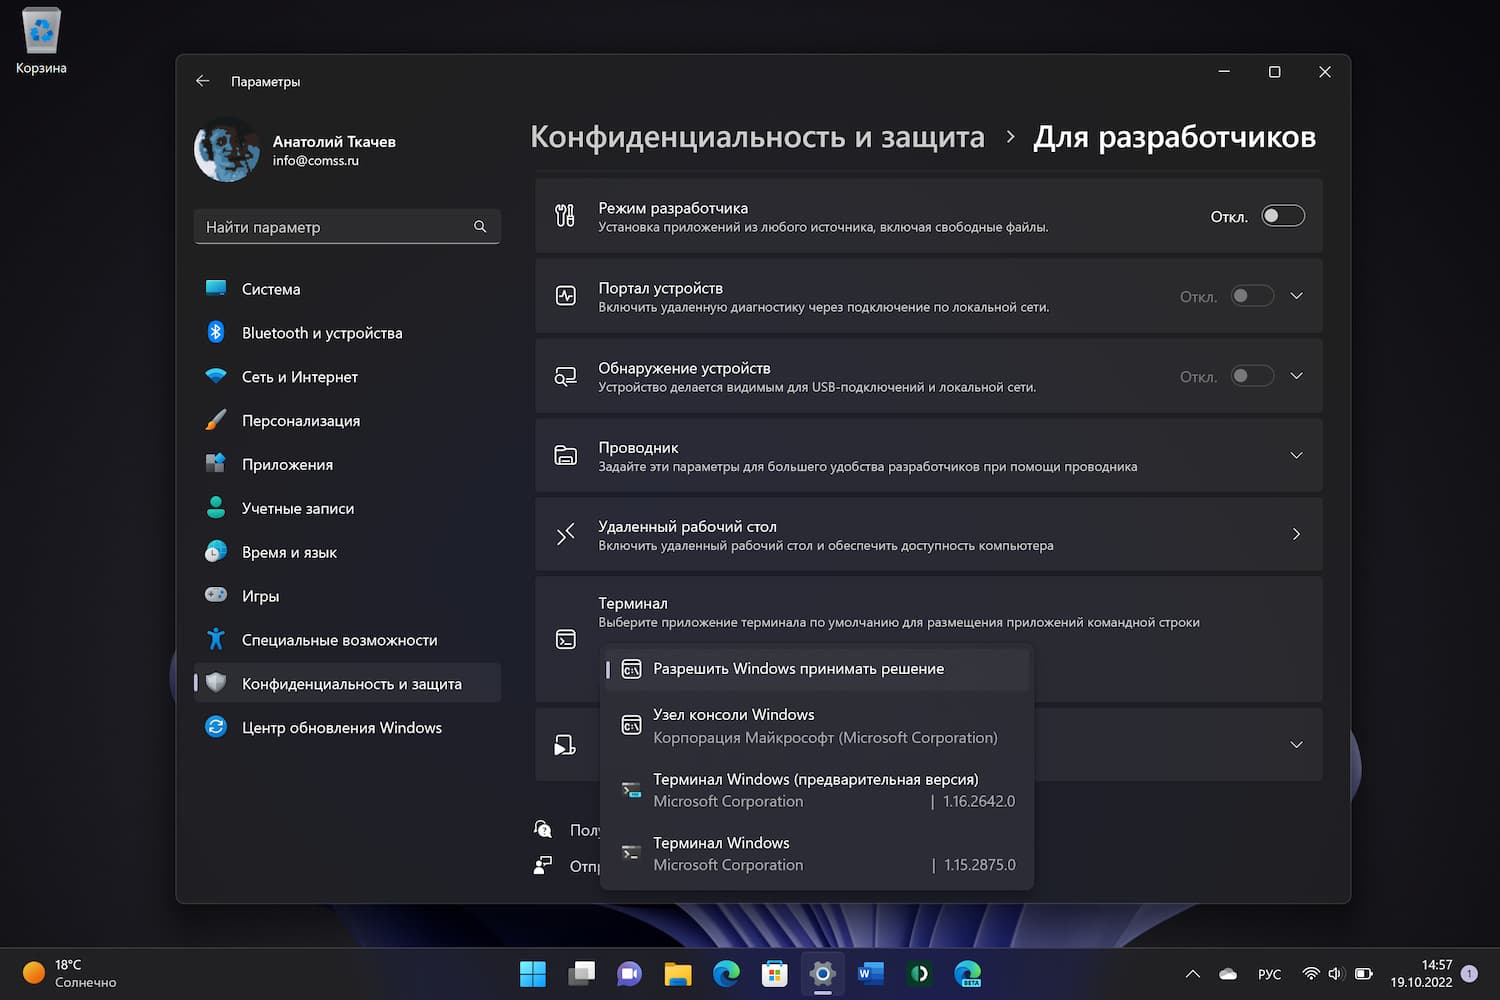Screen dimensions: 1500x1000
Task: Toggle Режим разработчика switch on
Action: point(1282,216)
